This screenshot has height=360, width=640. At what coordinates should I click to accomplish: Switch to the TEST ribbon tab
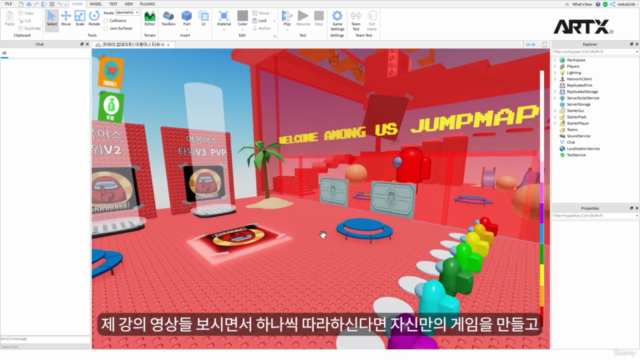pos(113,4)
